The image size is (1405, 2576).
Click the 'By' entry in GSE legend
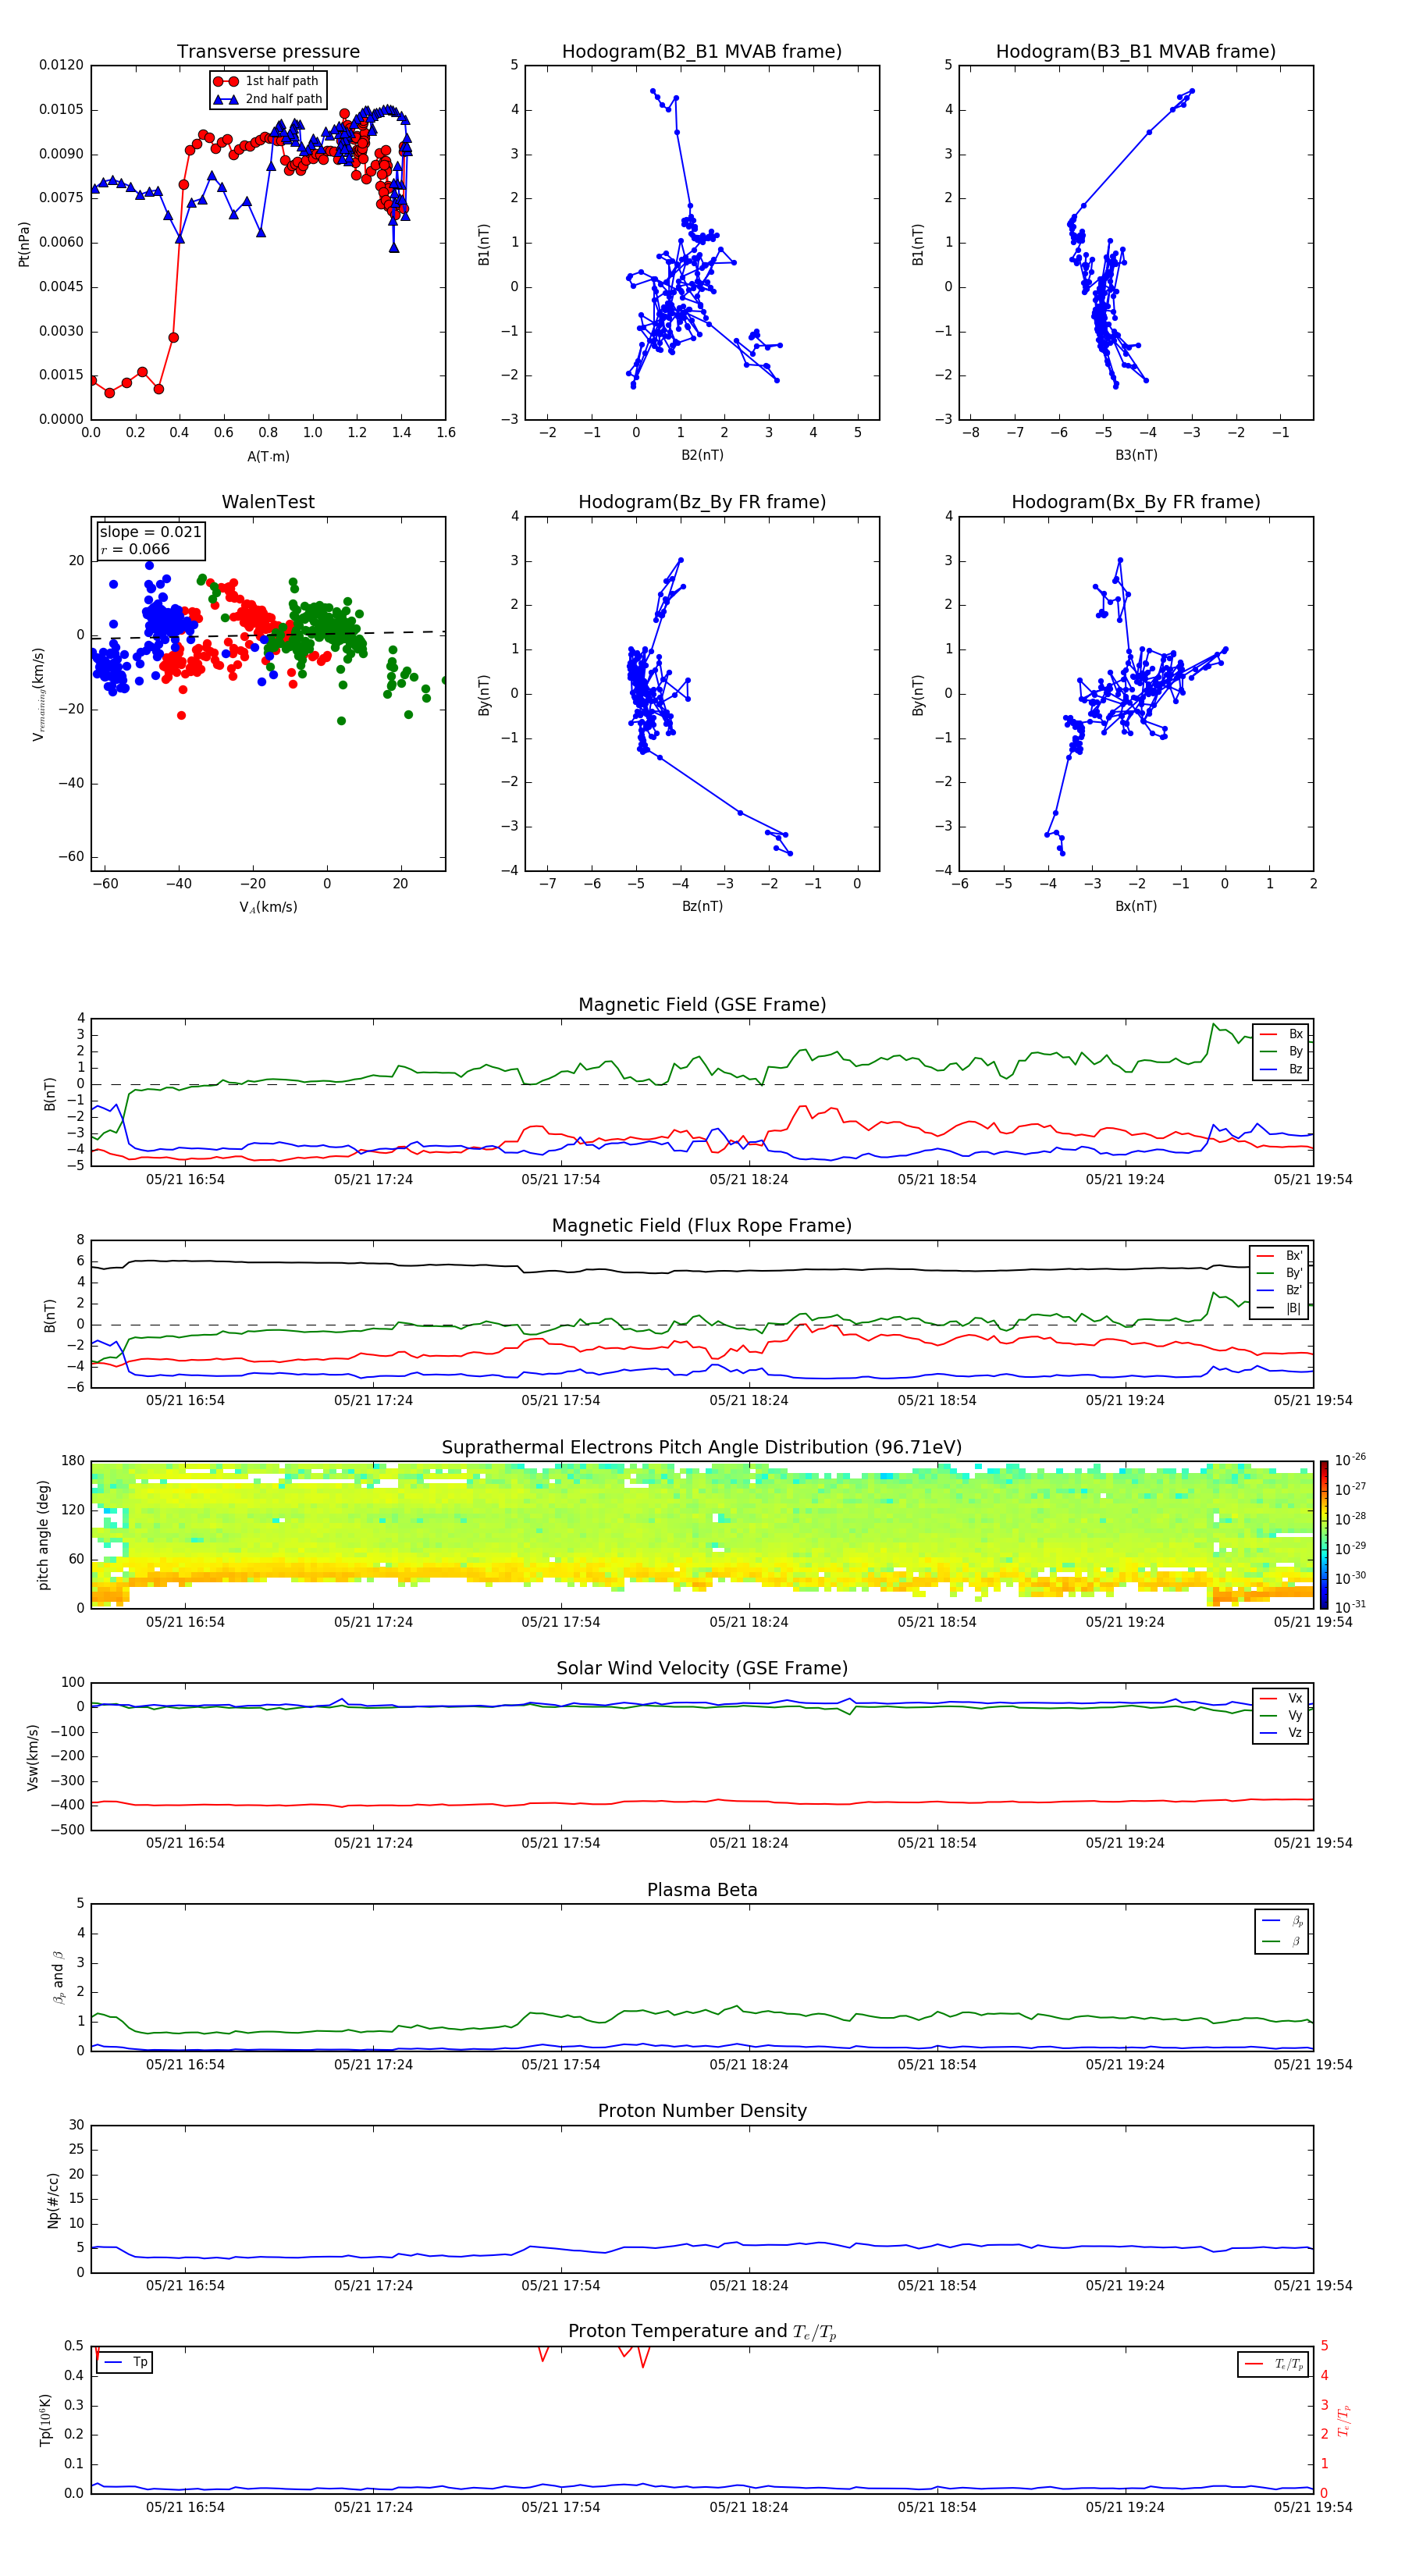click(x=1281, y=1051)
